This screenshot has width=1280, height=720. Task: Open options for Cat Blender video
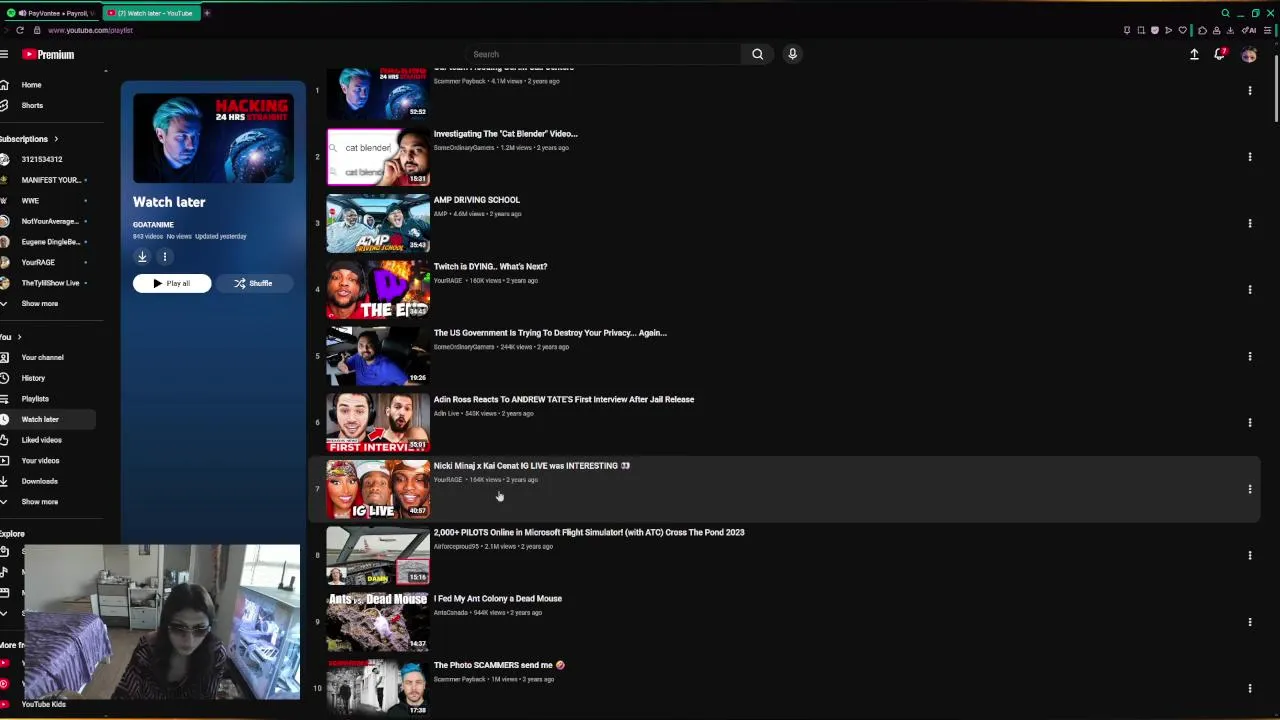[1249, 157]
